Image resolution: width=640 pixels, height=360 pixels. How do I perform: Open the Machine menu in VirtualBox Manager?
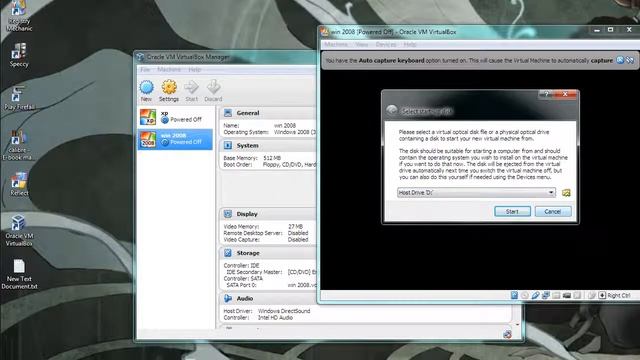[169, 69]
